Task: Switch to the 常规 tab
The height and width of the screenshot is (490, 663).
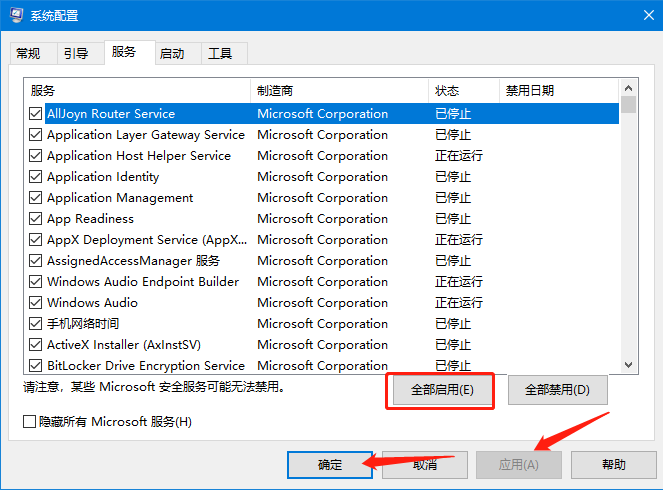Action: [28, 54]
